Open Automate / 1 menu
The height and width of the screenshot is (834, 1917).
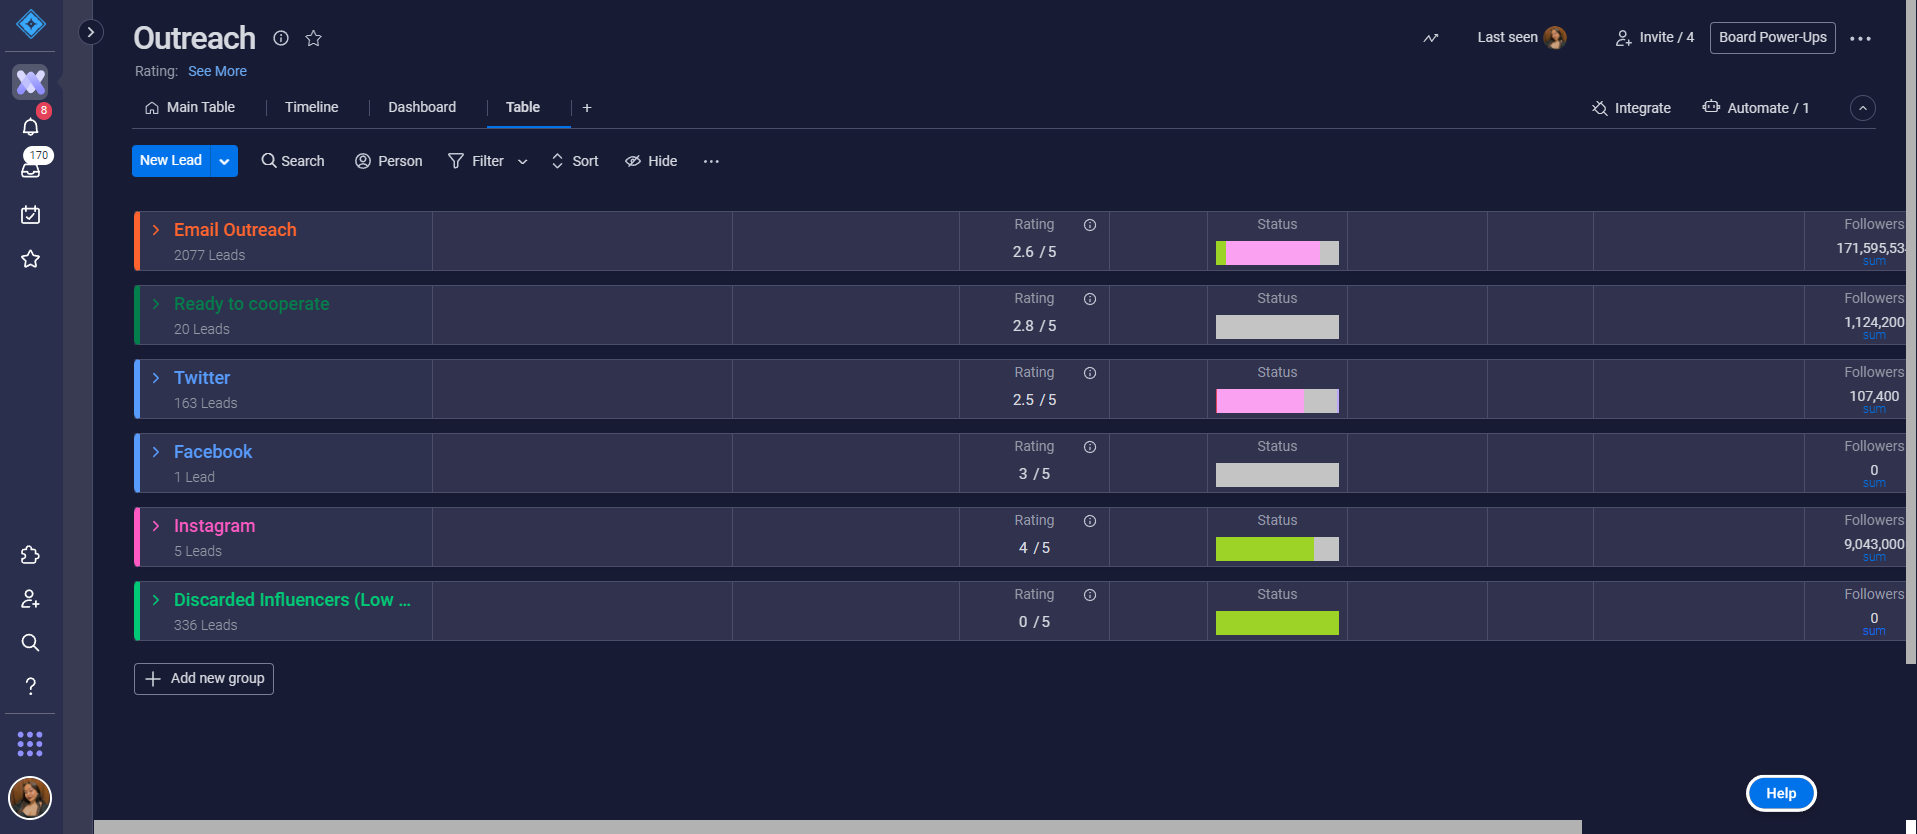(x=1756, y=108)
